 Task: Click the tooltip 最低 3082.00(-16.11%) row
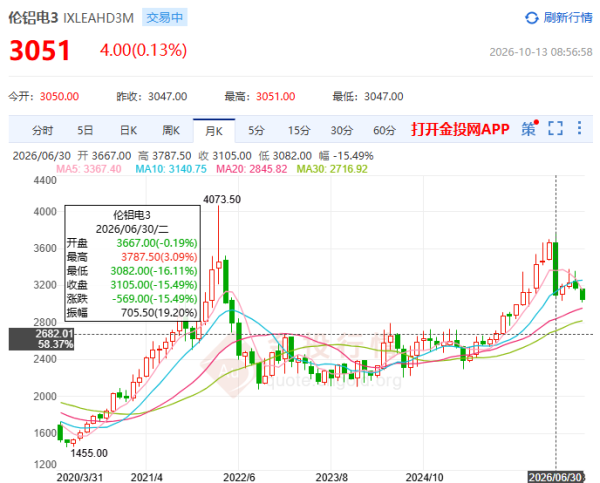[132, 271]
